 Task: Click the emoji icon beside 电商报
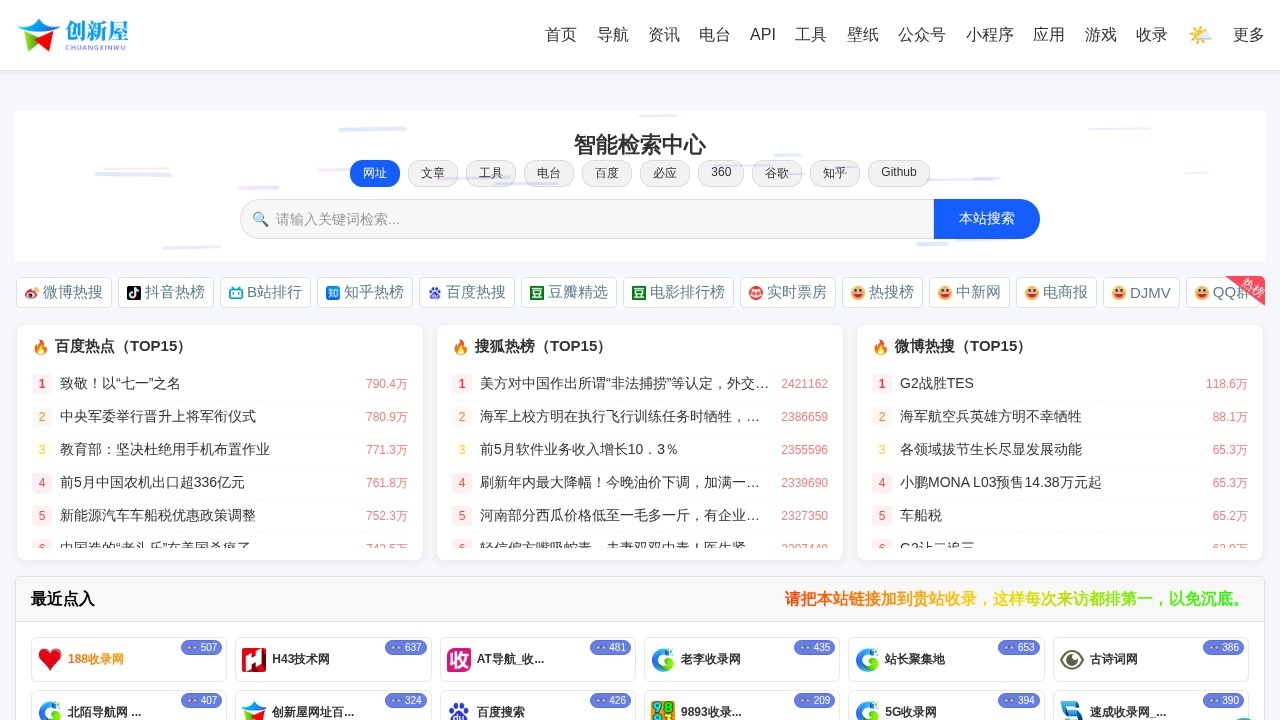click(1032, 293)
